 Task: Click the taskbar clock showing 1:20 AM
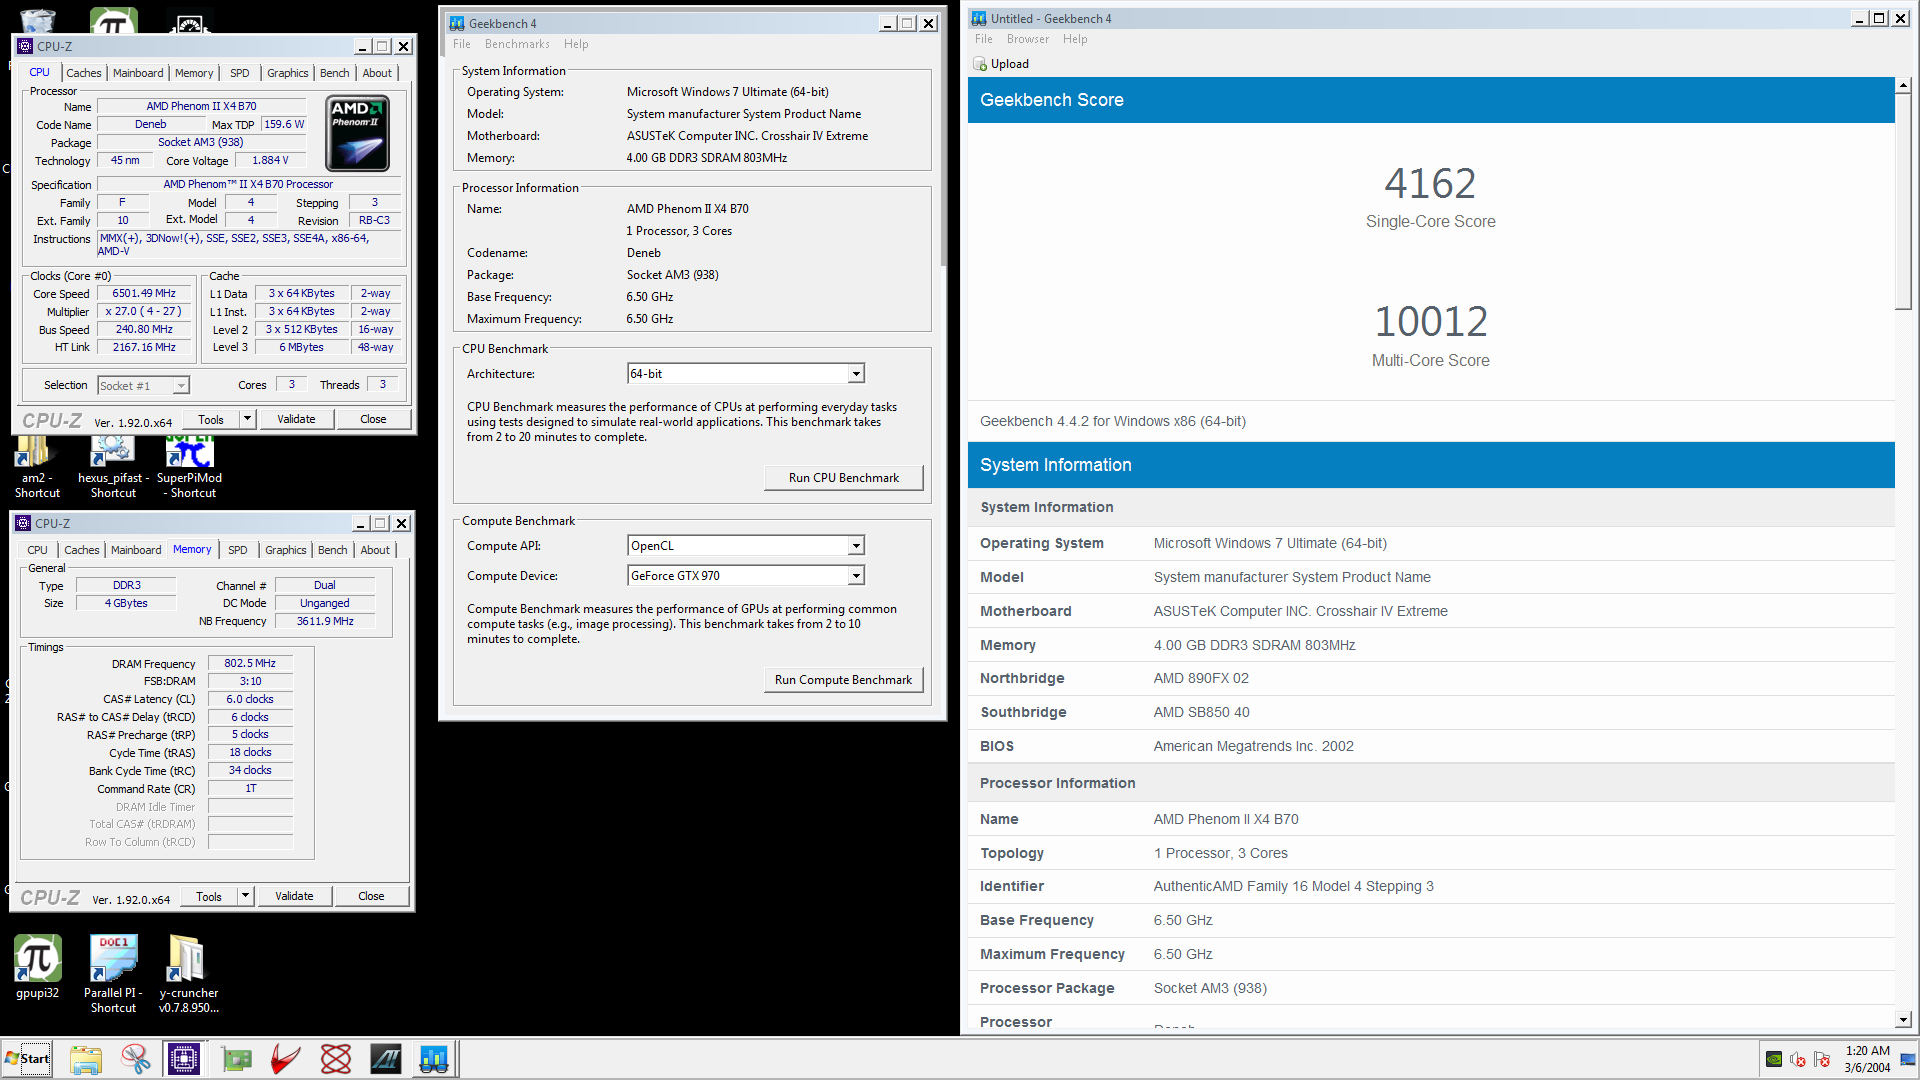(x=1867, y=1051)
